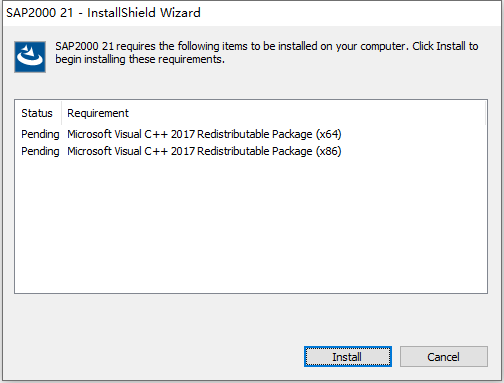This screenshot has width=504, height=383.
Task: Click Pending status of x86 package
Action: coord(40,151)
